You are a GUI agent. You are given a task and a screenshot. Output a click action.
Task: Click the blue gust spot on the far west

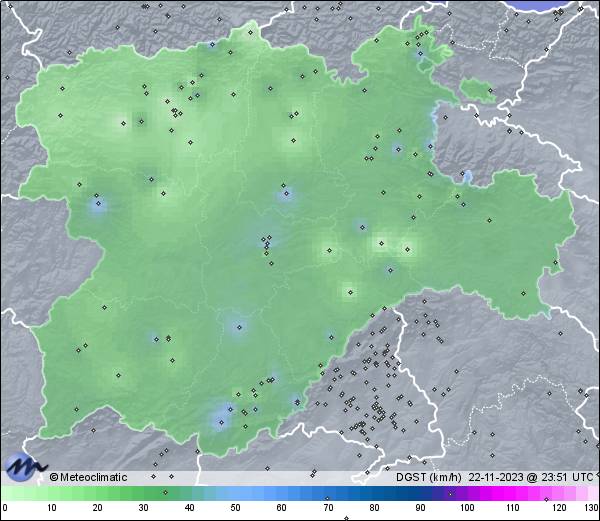97,206
